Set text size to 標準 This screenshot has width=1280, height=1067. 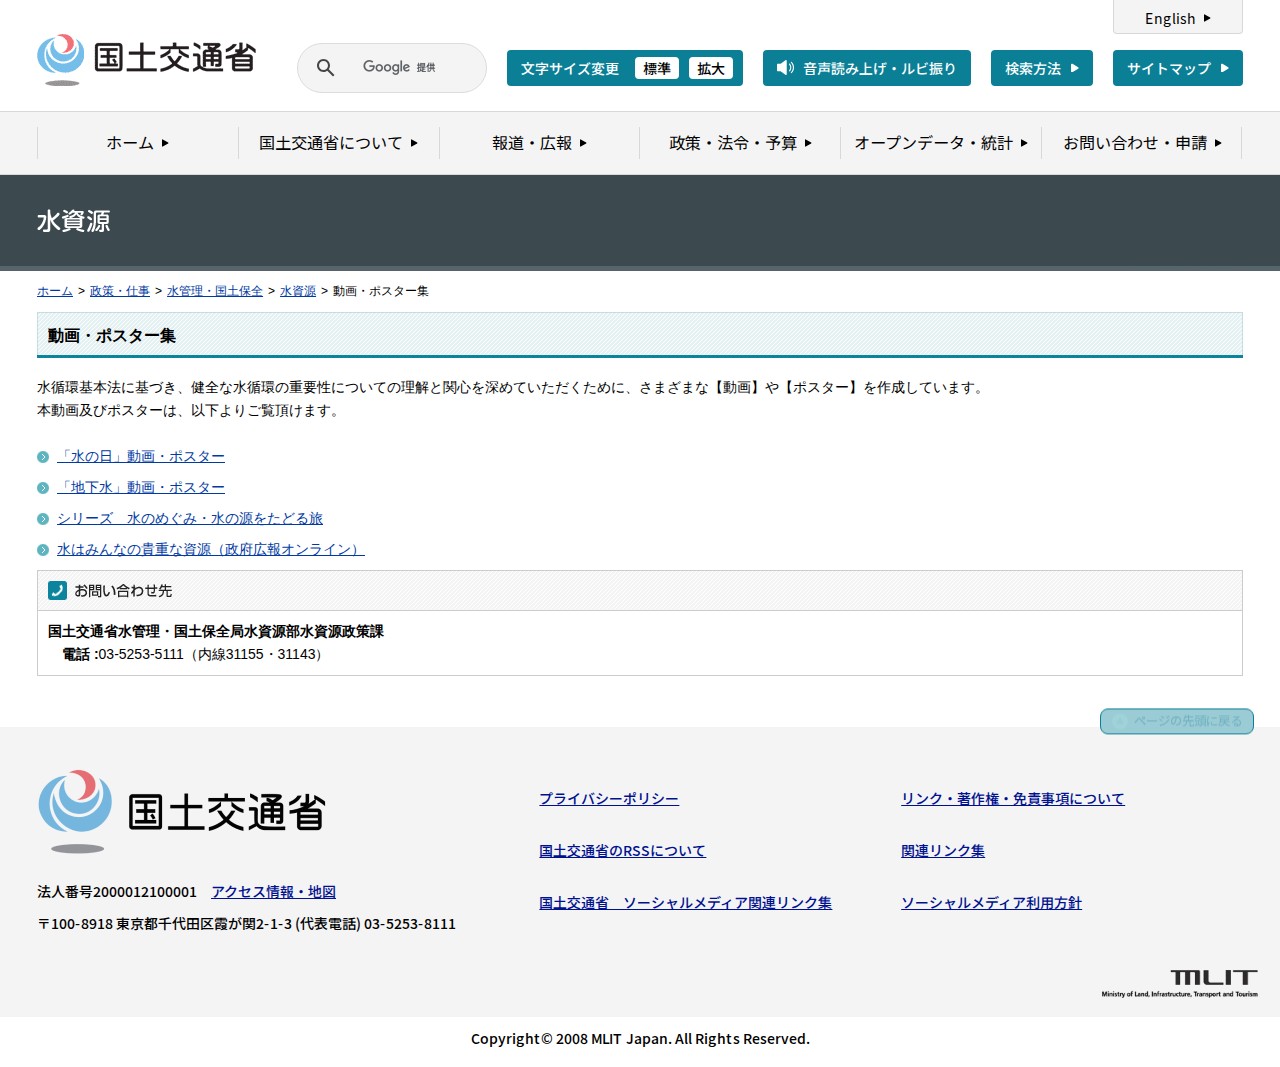pyautogui.click(x=656, y=68)
